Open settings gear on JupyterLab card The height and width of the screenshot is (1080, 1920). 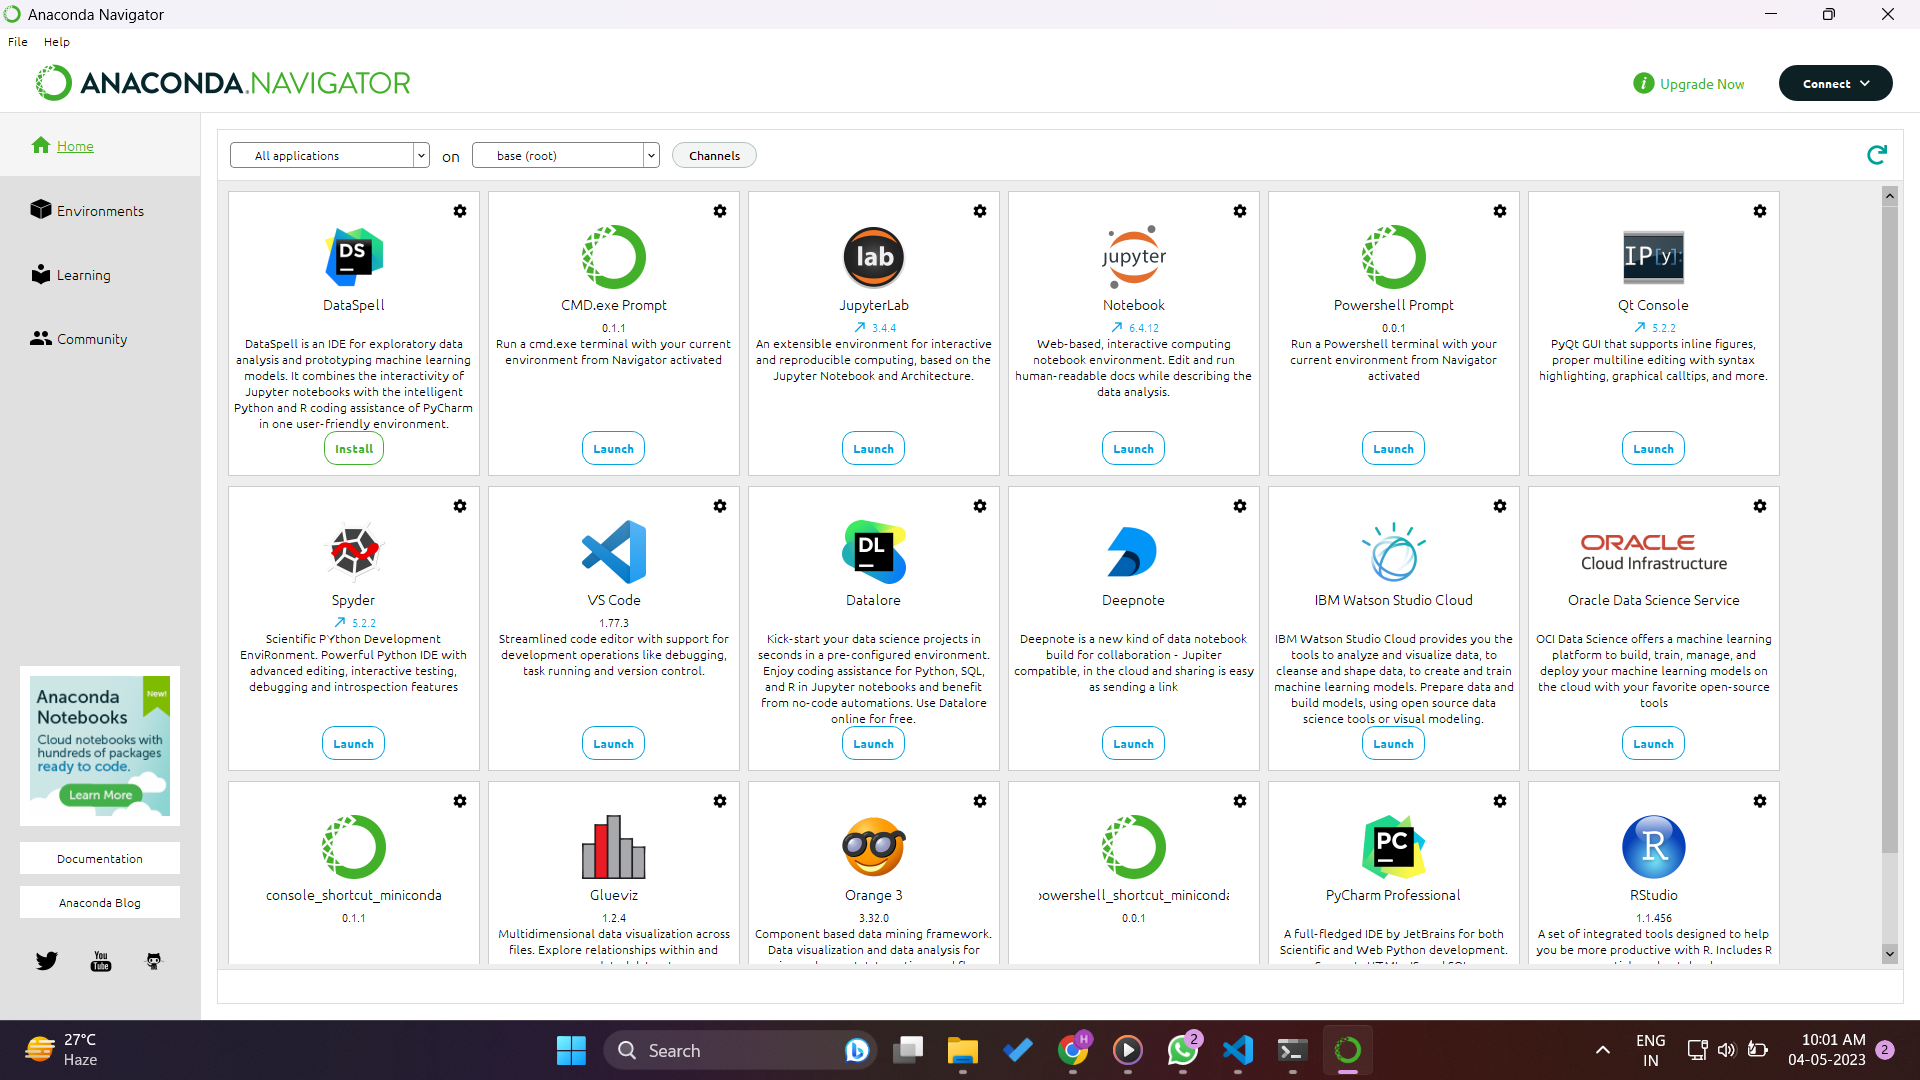[980, 211]
